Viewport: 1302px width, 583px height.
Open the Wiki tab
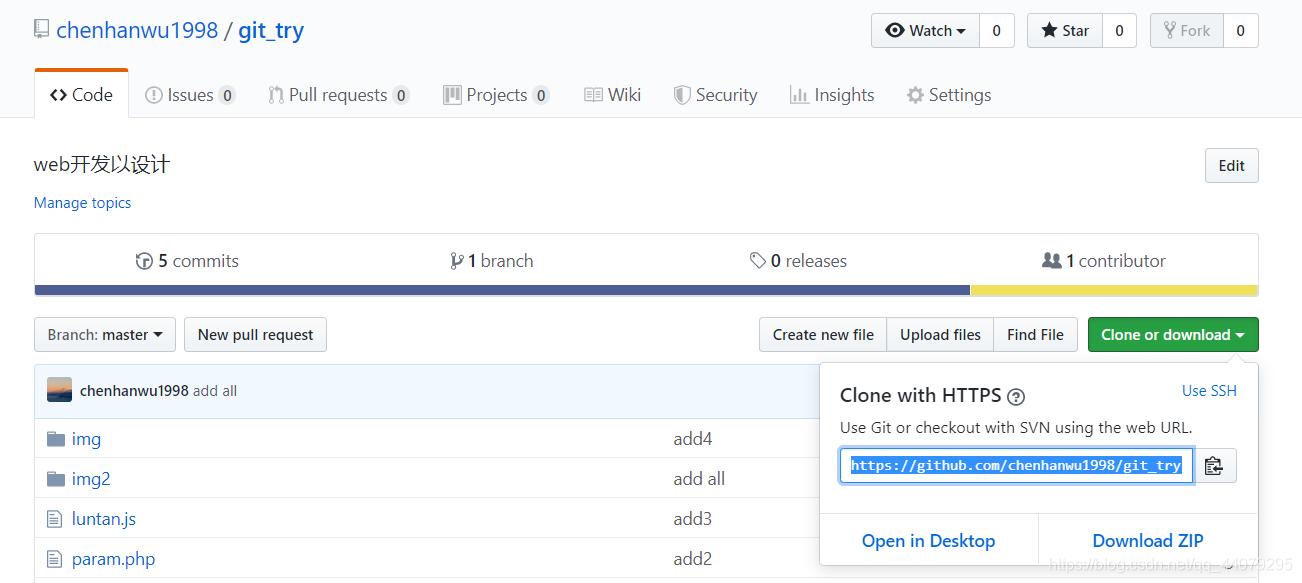click(x=612, y=95)
